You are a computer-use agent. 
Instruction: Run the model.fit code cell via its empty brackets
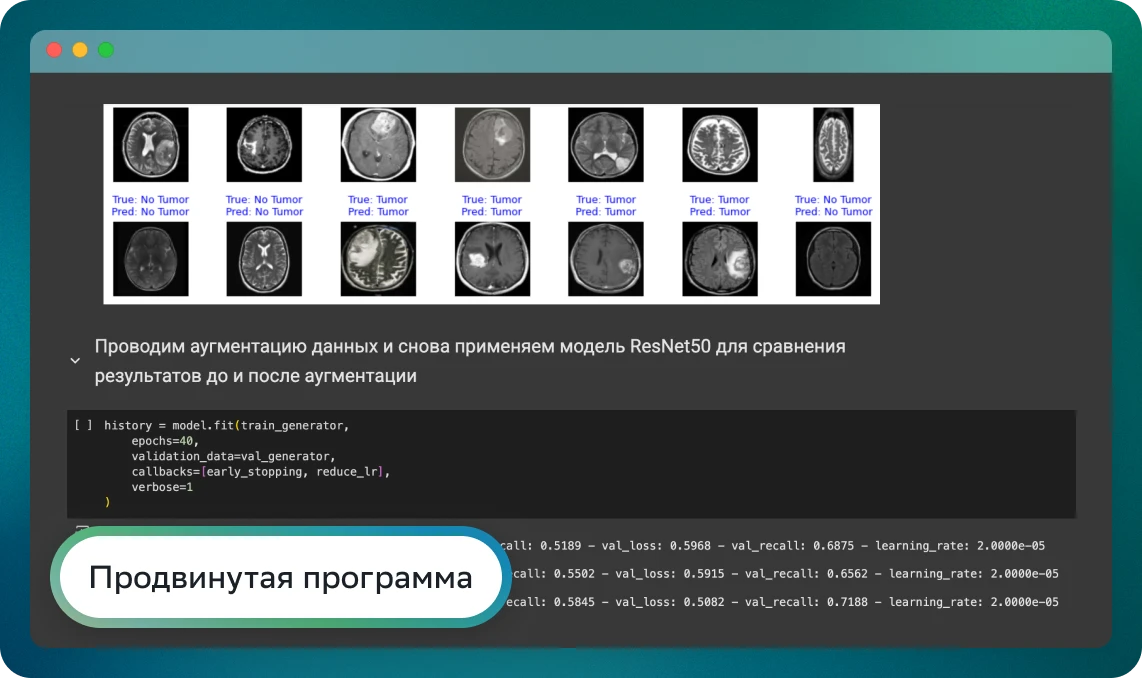pos(83,425)
